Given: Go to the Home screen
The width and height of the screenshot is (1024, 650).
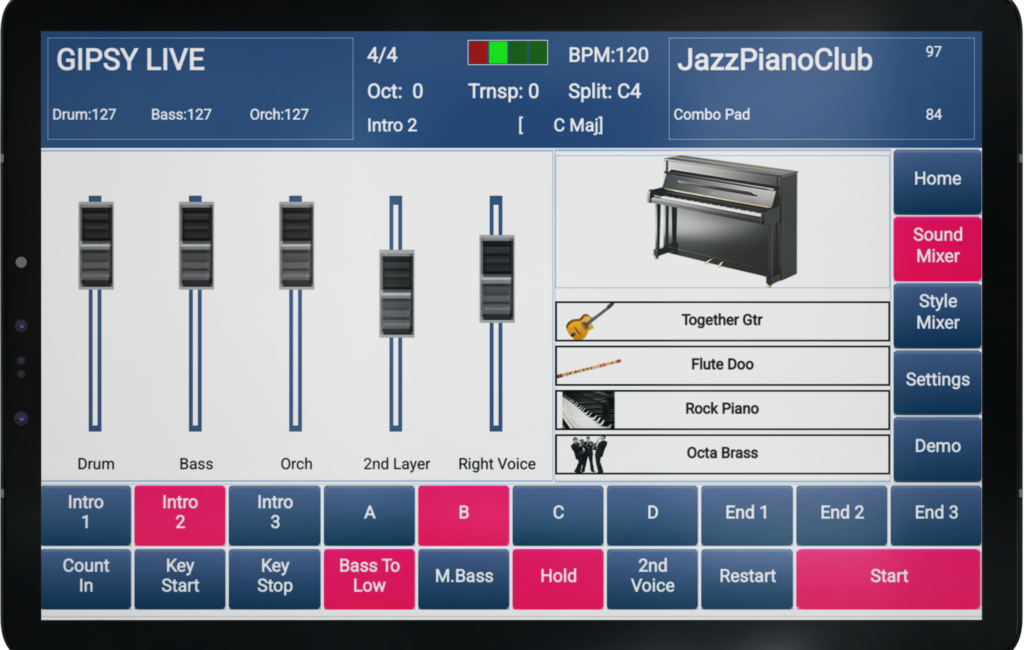Looking at the screenshot, I should (937, 180).
